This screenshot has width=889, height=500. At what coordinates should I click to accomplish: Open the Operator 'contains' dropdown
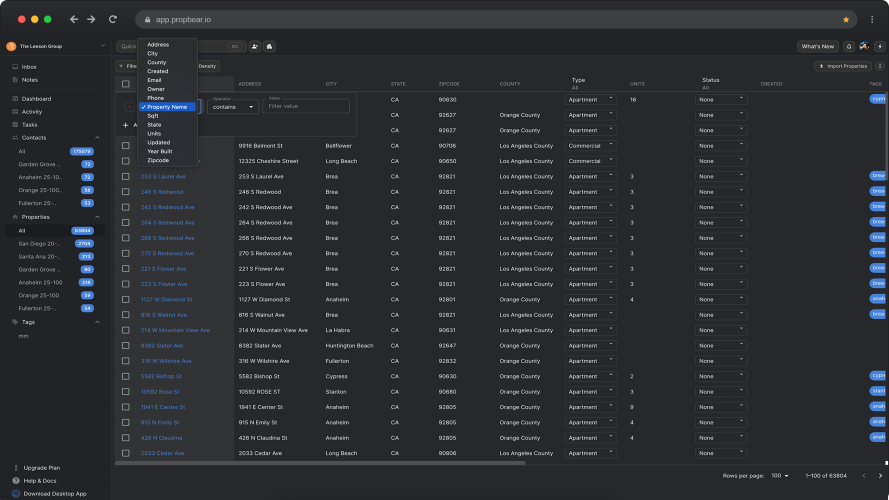tap(234, 106)
